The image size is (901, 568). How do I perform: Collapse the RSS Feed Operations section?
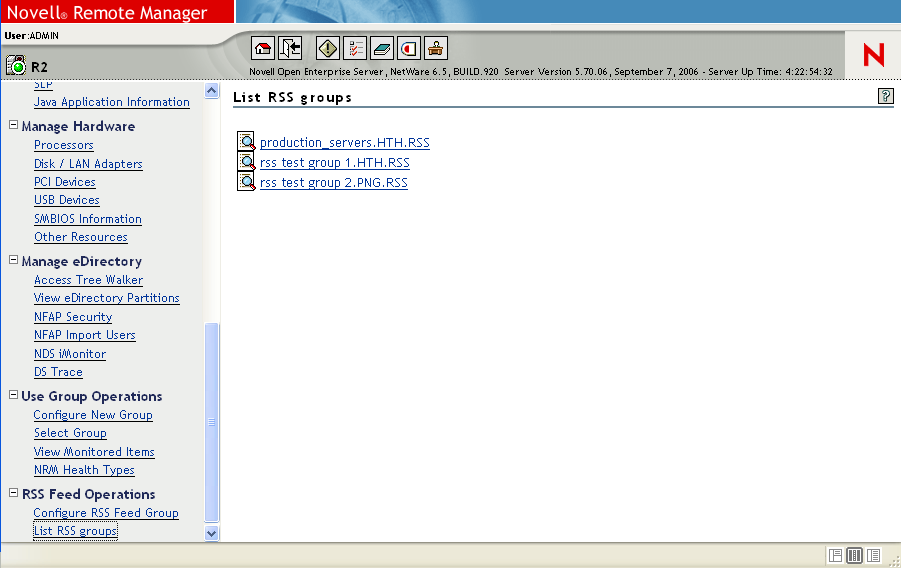point(13,493)
